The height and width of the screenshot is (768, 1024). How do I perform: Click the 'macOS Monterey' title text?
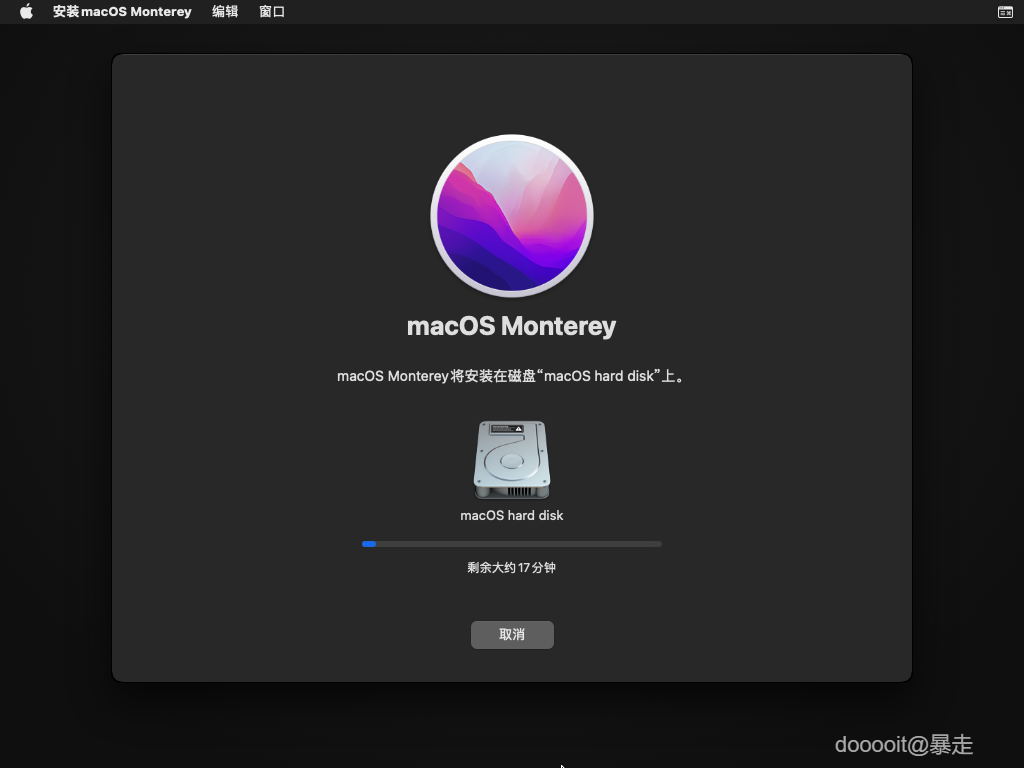512,325
